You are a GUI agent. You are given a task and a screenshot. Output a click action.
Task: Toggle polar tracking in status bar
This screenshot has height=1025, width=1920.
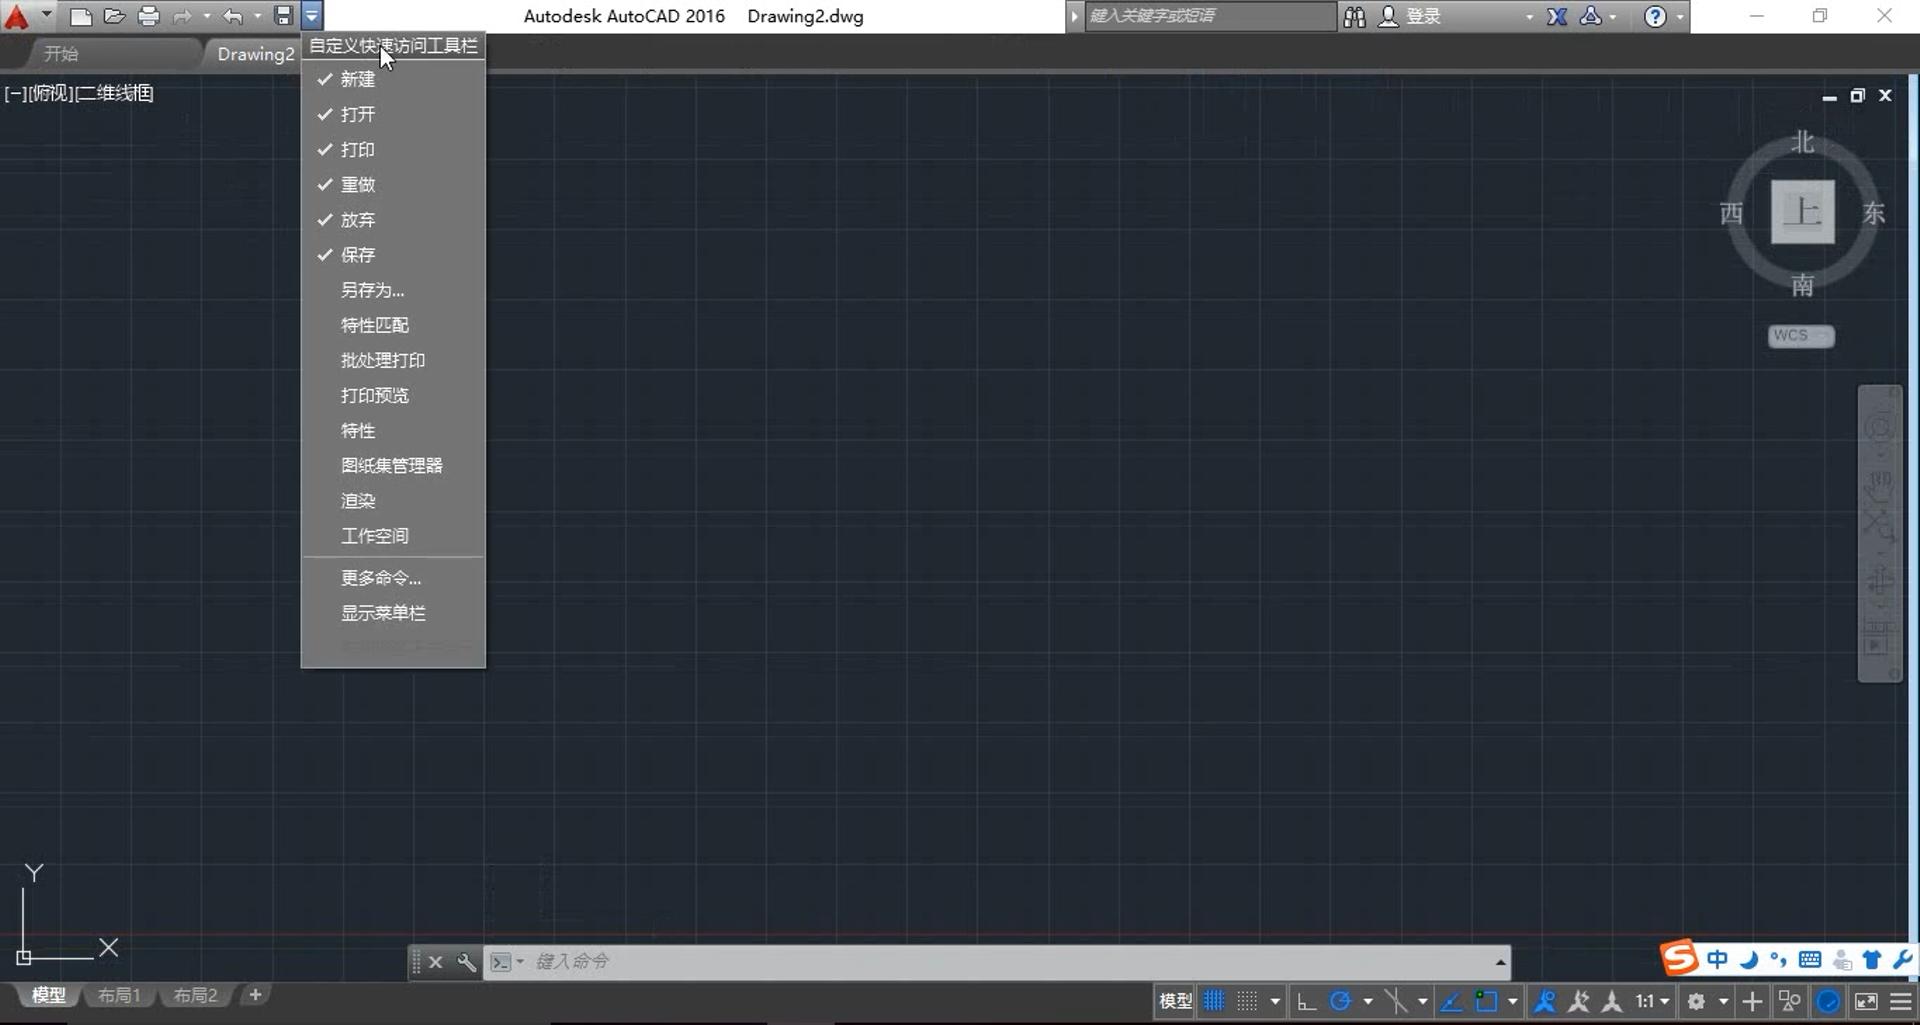(x=1340, y=1001)
